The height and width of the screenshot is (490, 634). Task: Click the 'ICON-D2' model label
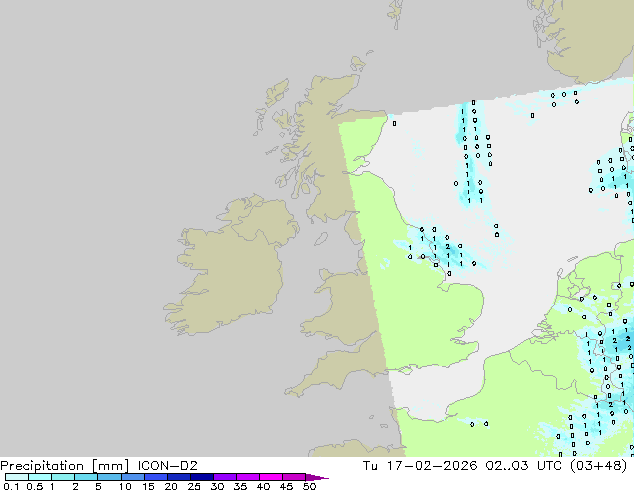167,466
